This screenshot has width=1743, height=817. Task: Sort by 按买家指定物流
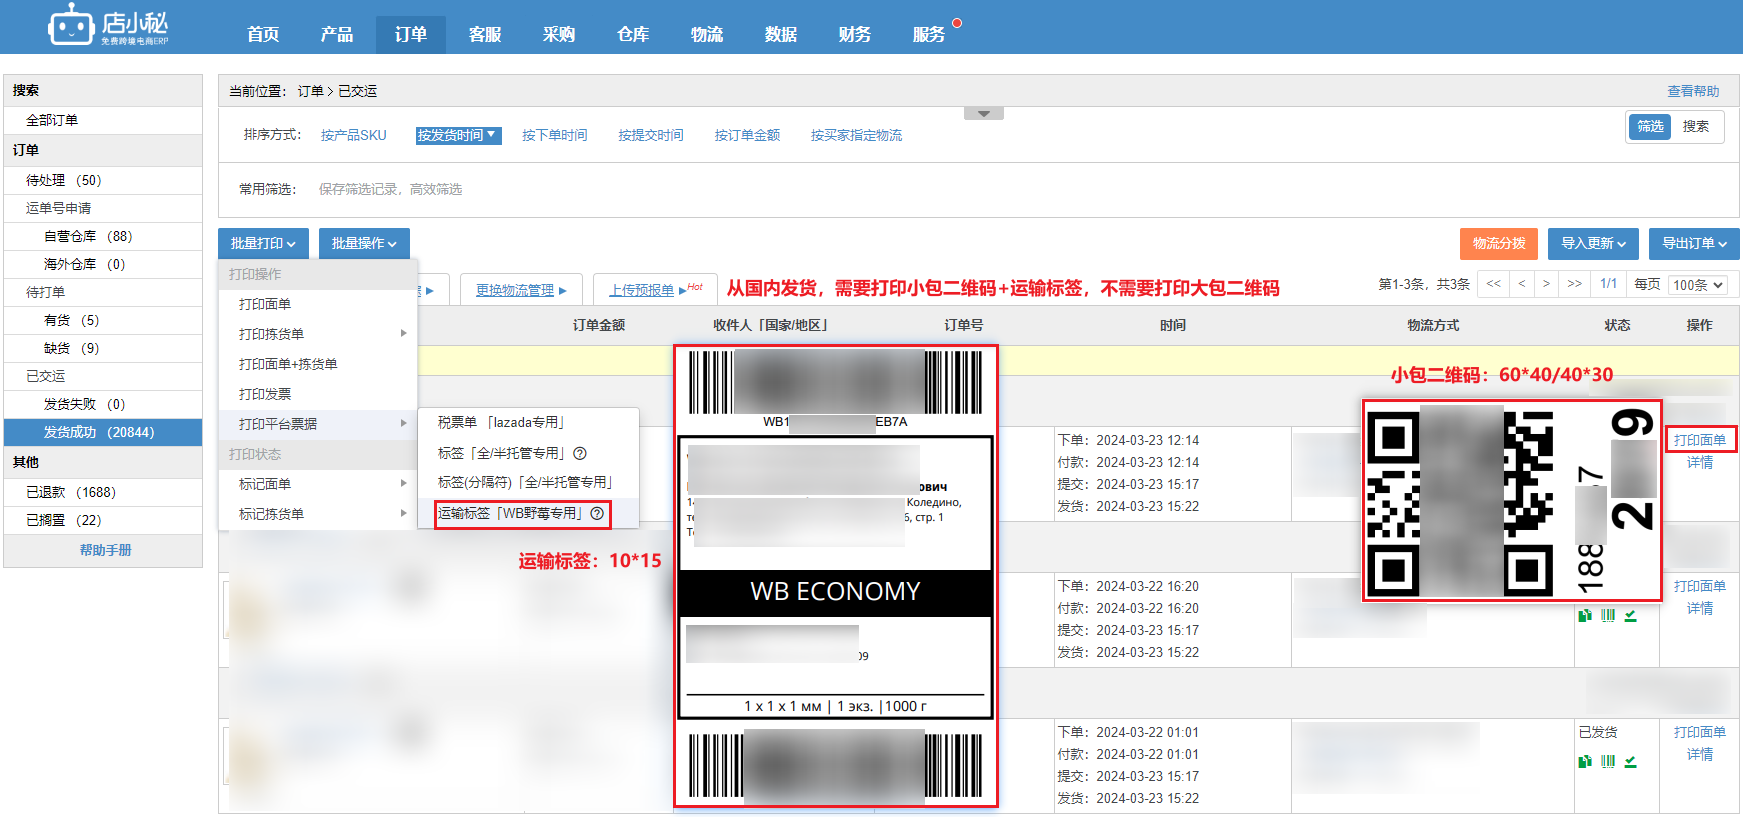(x=856, y=135)
